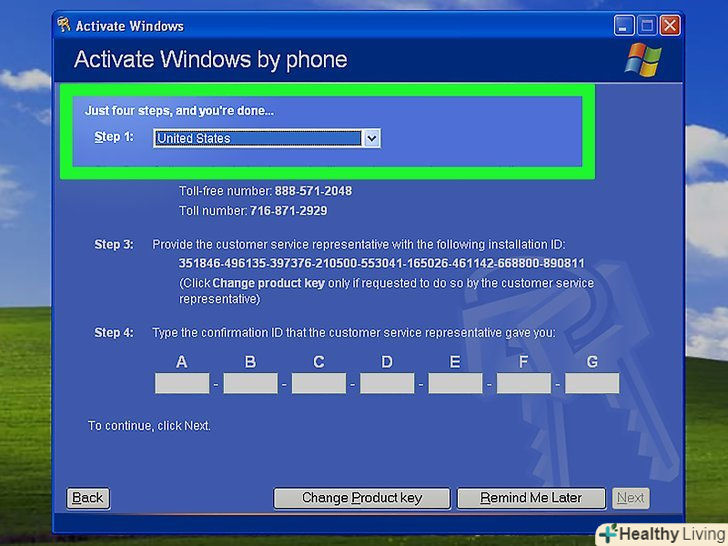Image resolution: width=728 pixels, height=546 pixels.
Task: Focus confirmation ID field E
Action: point(455,384)
